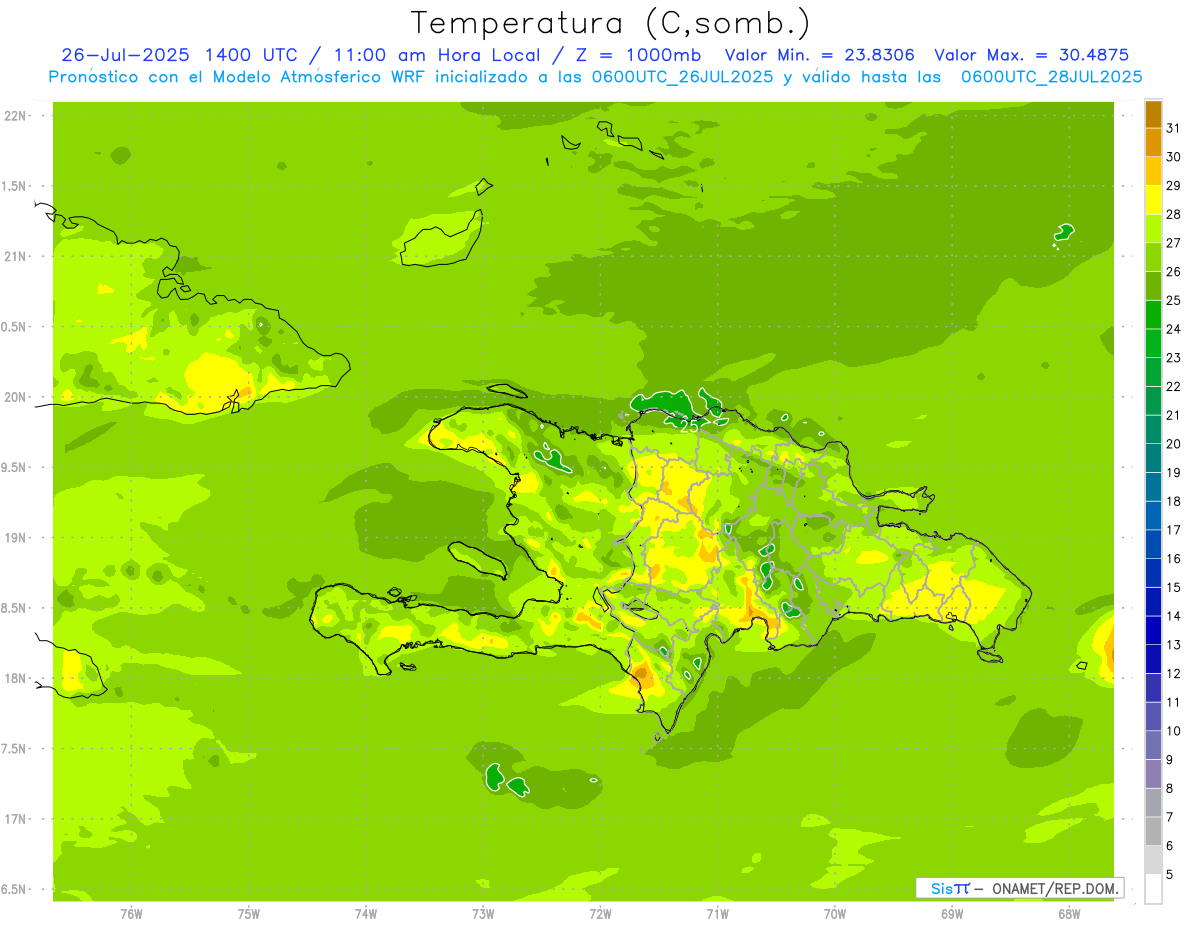Select the '0600UTC_26JUL2025' initialization time

click(679, 76)
